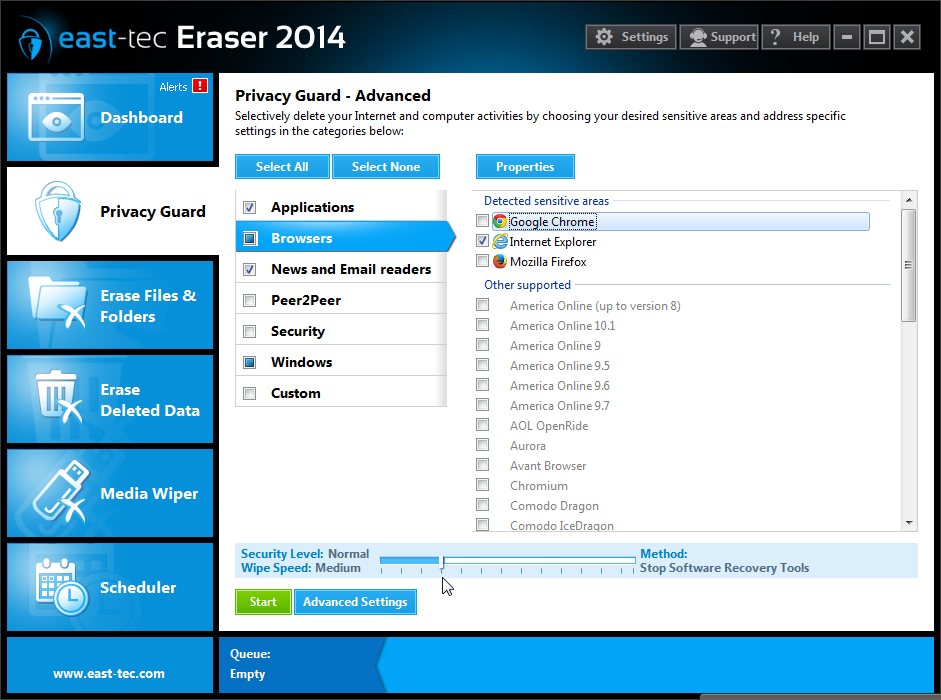Select the America Online 9.5 entry
The height and width of the screenshot is (700, 941).
559,366
